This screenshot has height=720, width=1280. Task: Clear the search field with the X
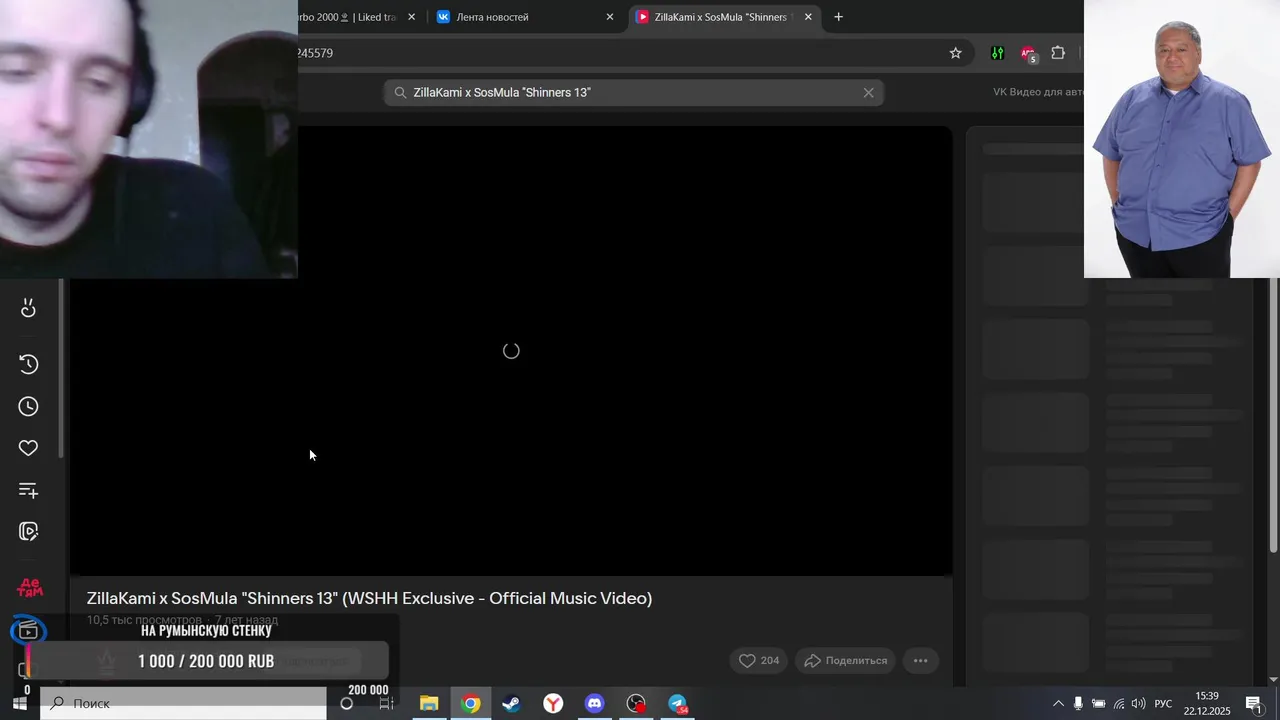(x=868, y=92)
